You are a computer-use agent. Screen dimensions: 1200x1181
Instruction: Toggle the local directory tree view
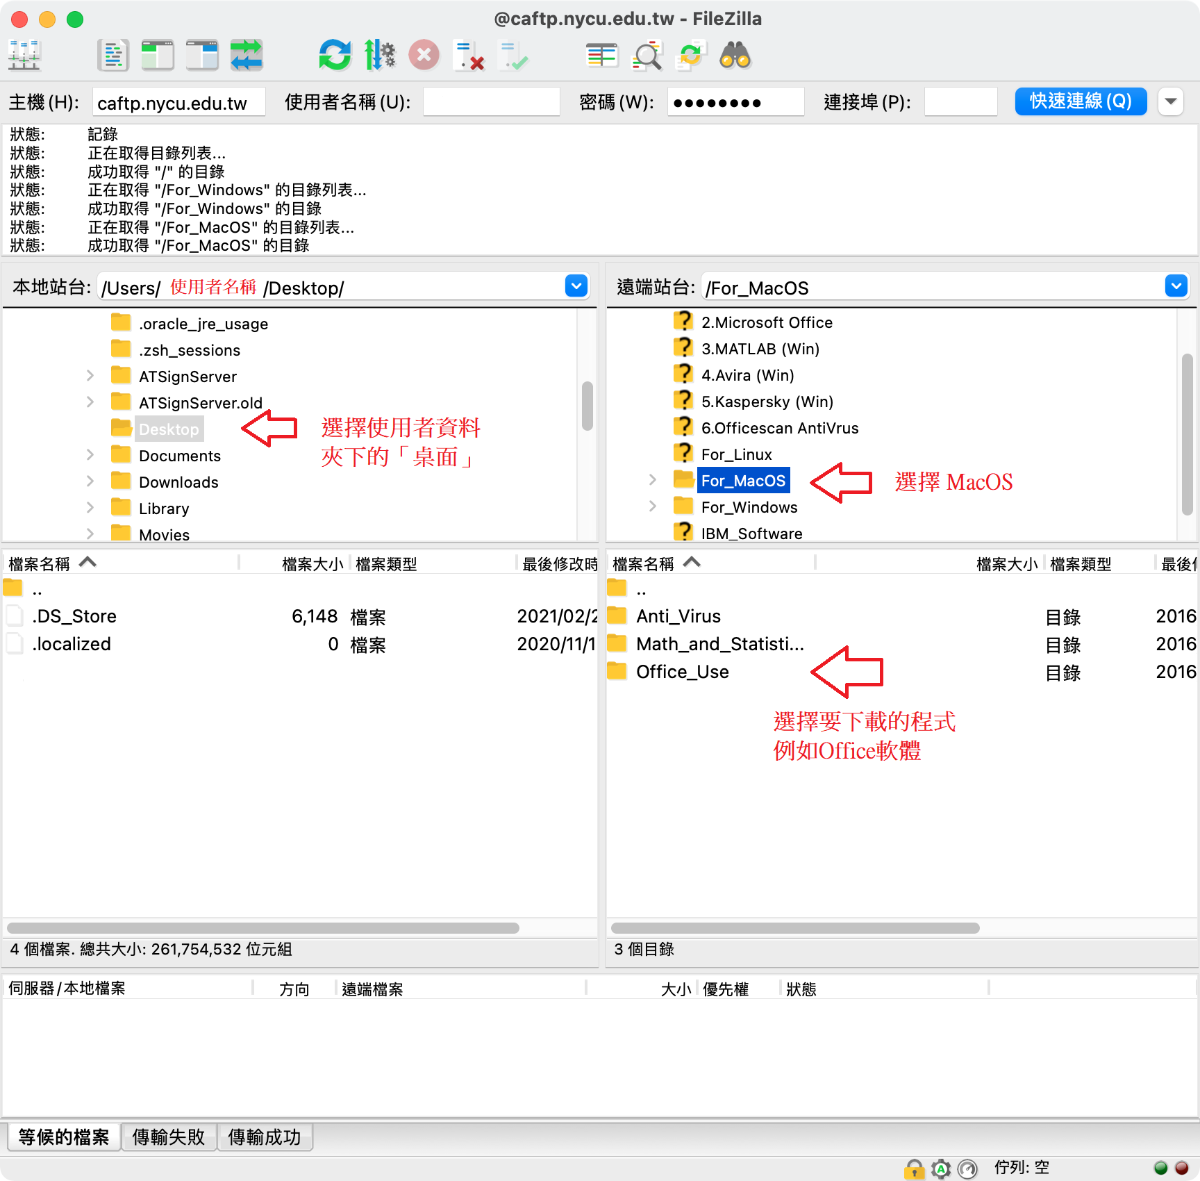pyautogui.click(x=157, y=55)
